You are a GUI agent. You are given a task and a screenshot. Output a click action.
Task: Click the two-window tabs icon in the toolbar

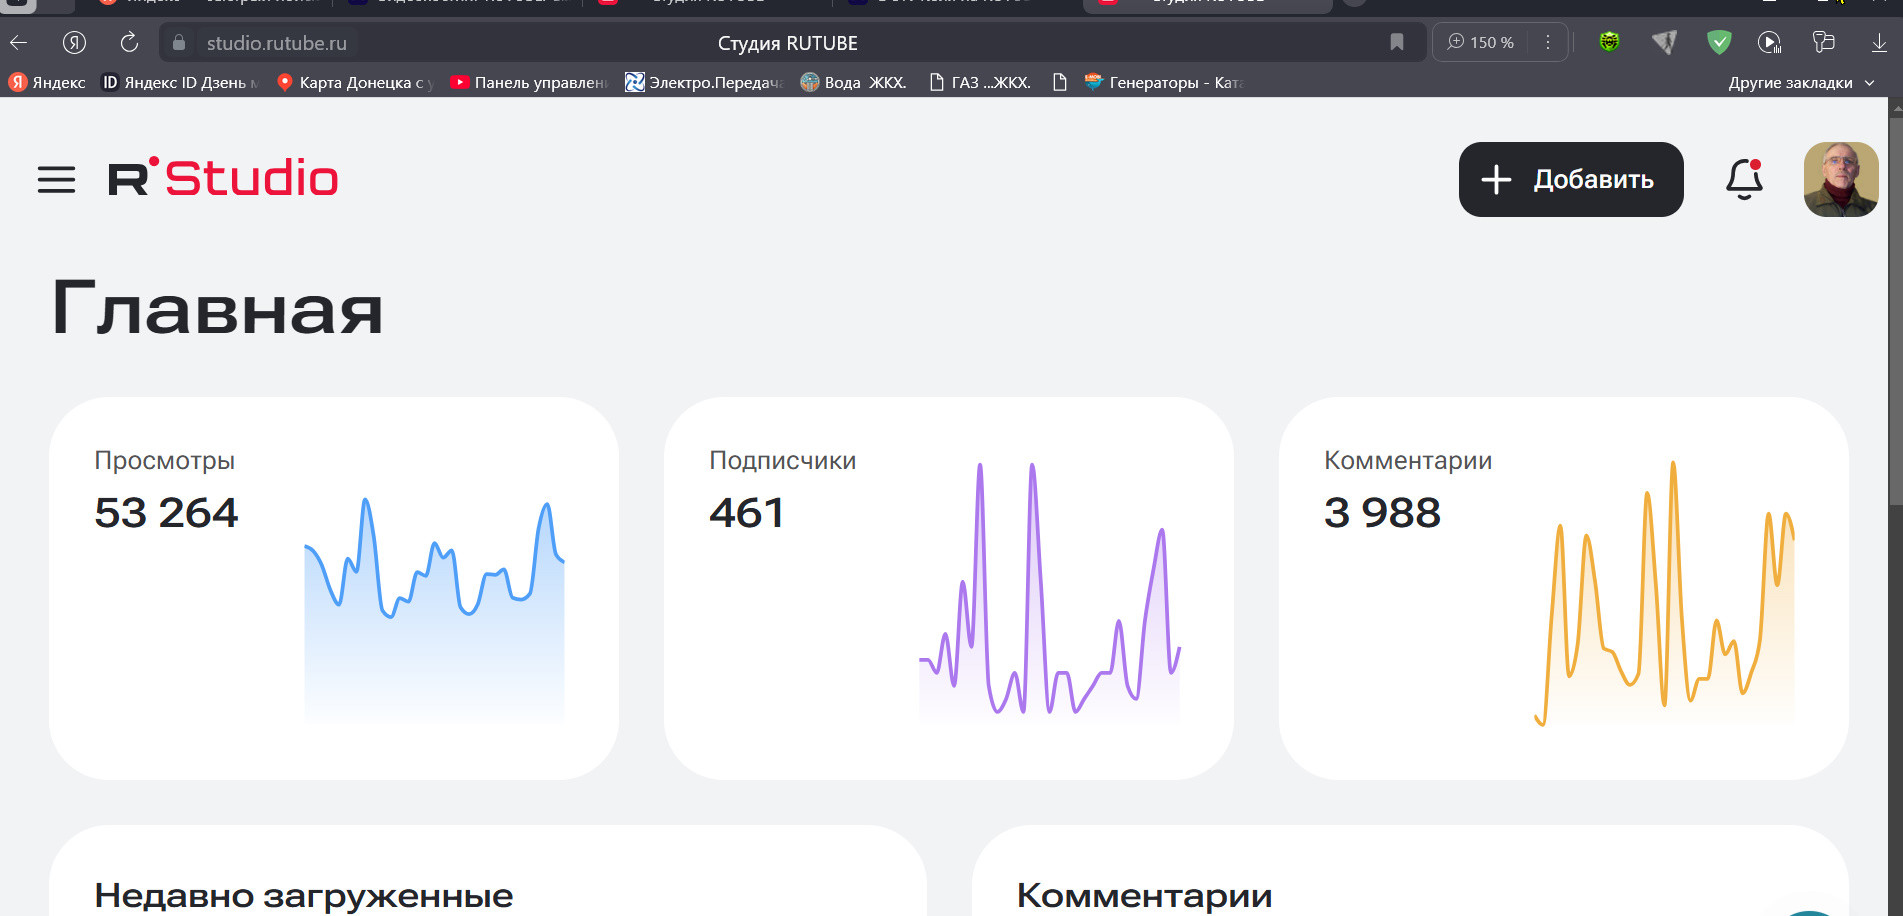click(x=1824, y=42)
